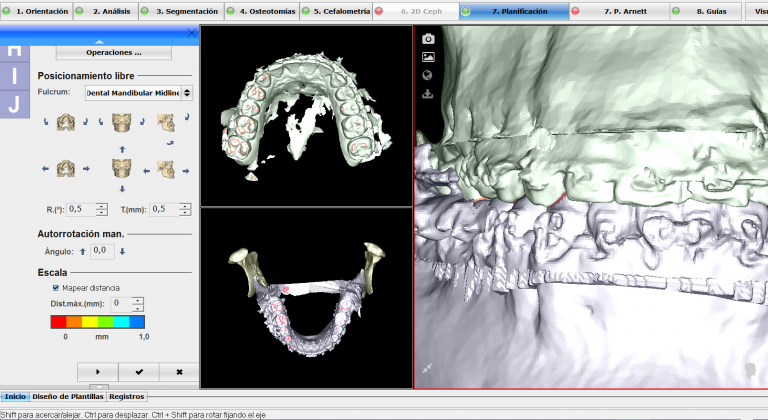Image resolution: width=768 pixels, height=420 pixels.
Task: Open the 7. P. Arnett tab
Action: [620, 11]
